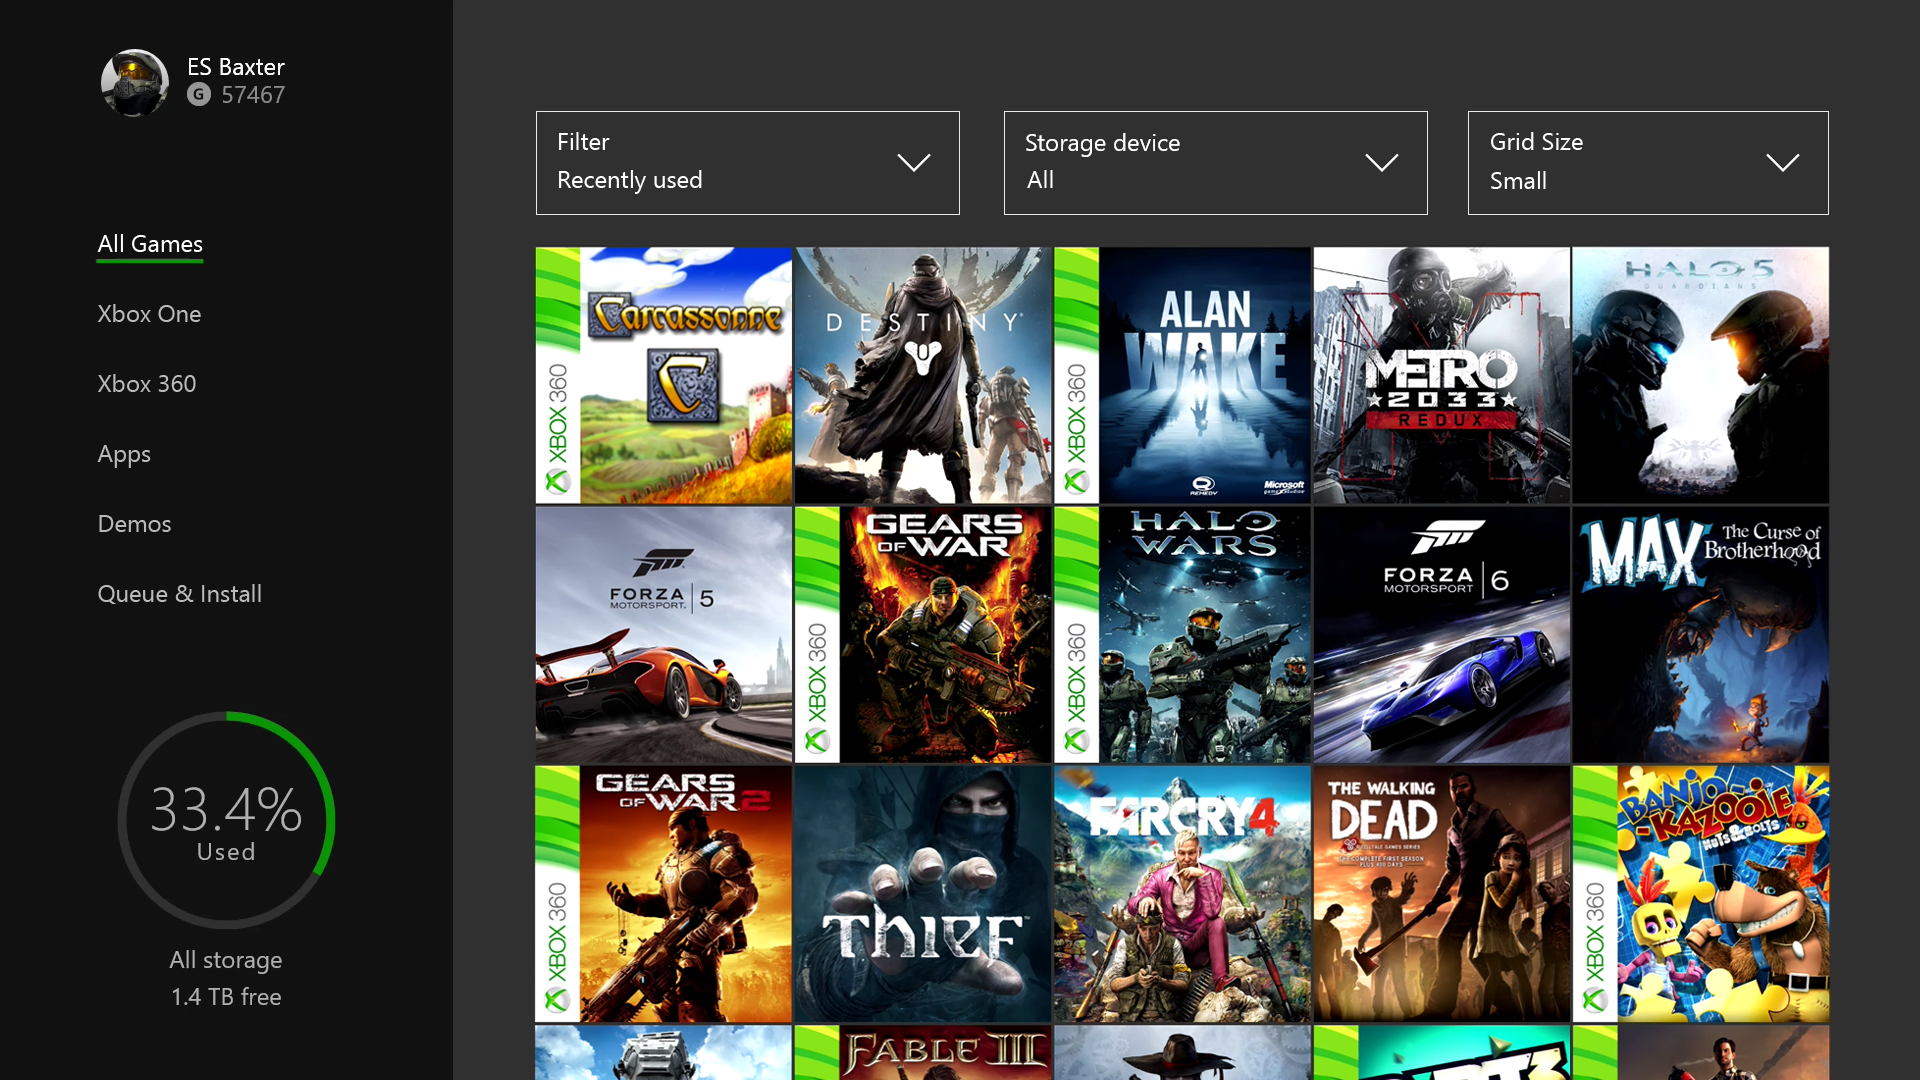Click the 33.4% Used storage ring
1920x1080 pixels.
coord(226,820)
